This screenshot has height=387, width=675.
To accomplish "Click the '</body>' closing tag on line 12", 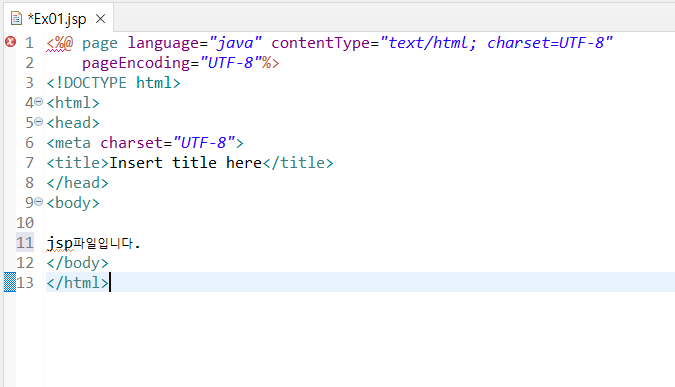I will [77, 263].
